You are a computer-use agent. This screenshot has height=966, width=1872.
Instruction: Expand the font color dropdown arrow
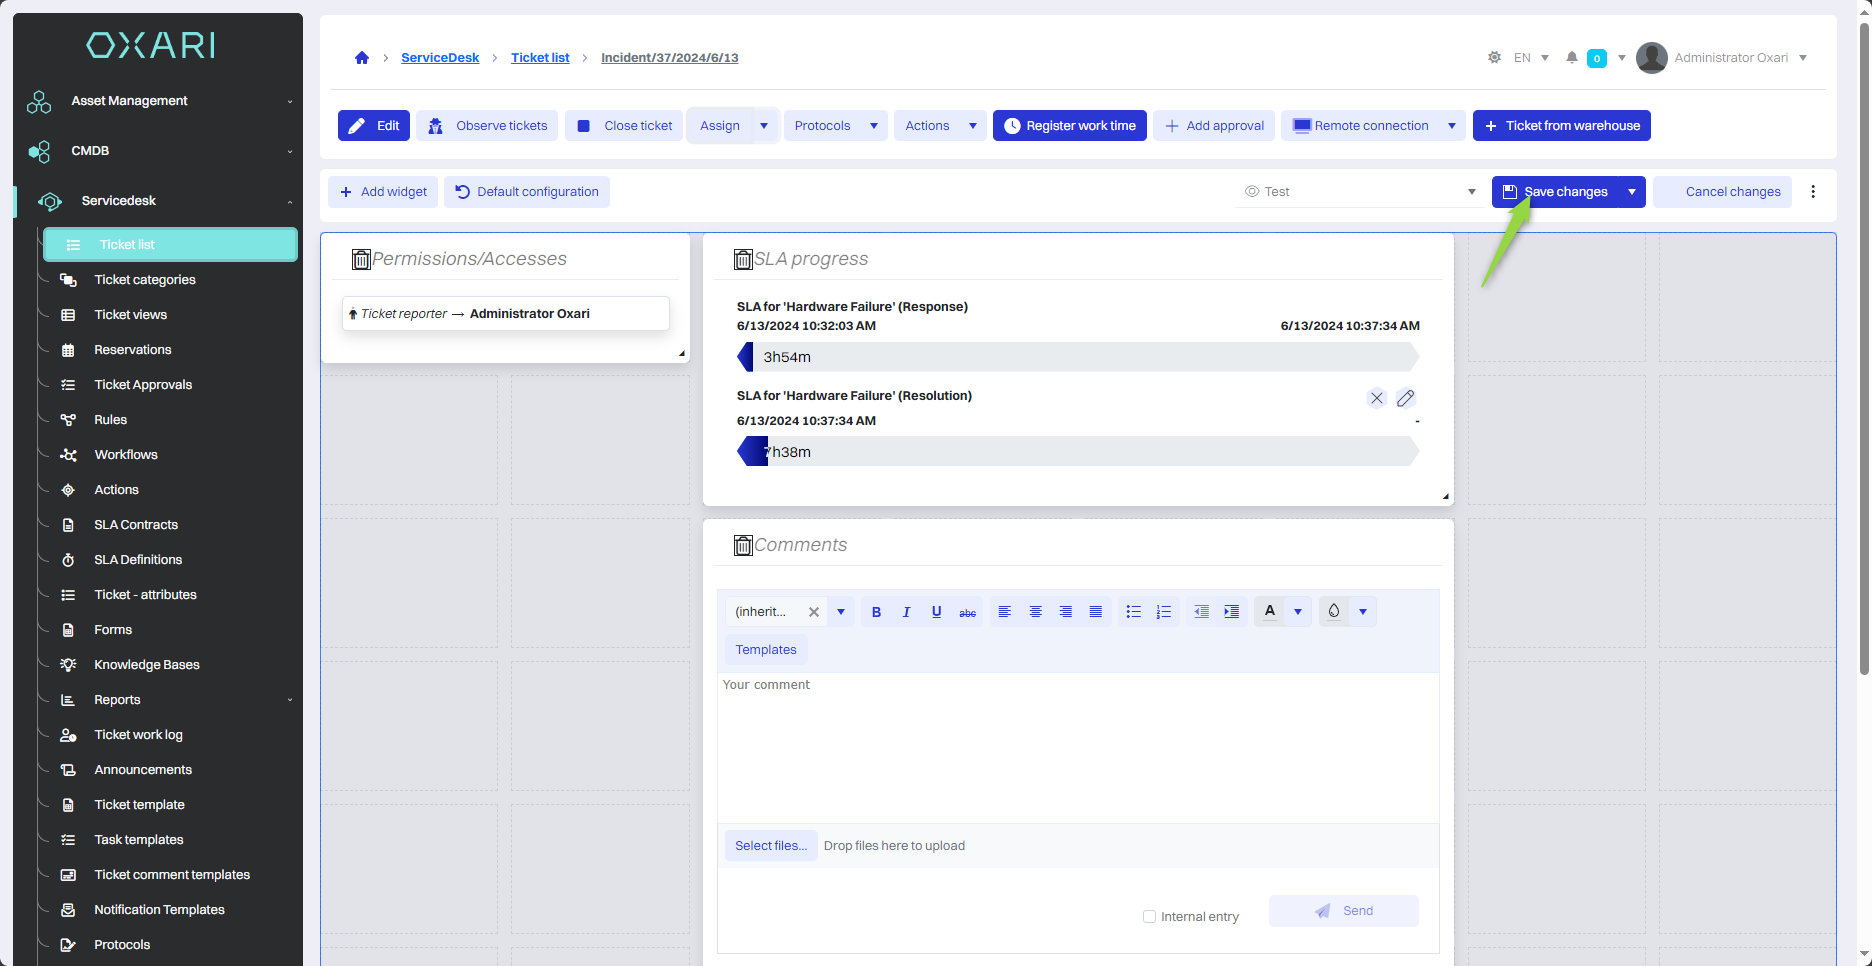[1298, 612]
